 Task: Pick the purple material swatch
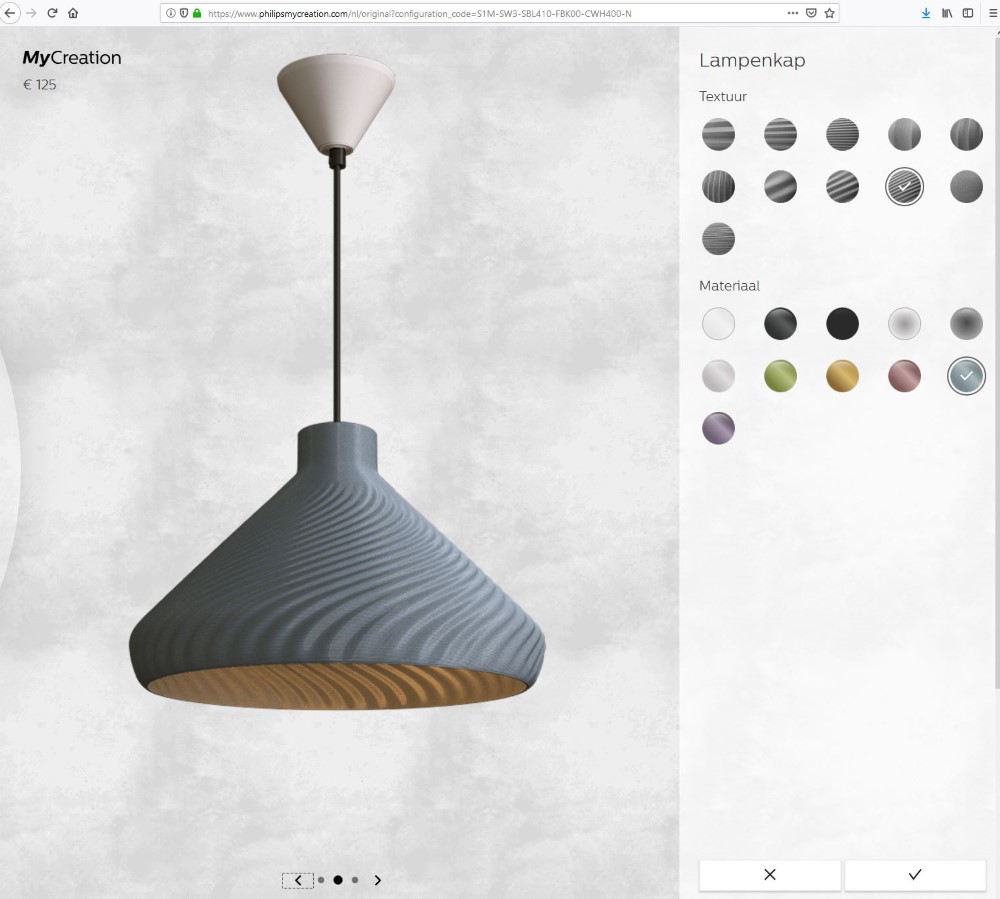click(x=718, y=428)
